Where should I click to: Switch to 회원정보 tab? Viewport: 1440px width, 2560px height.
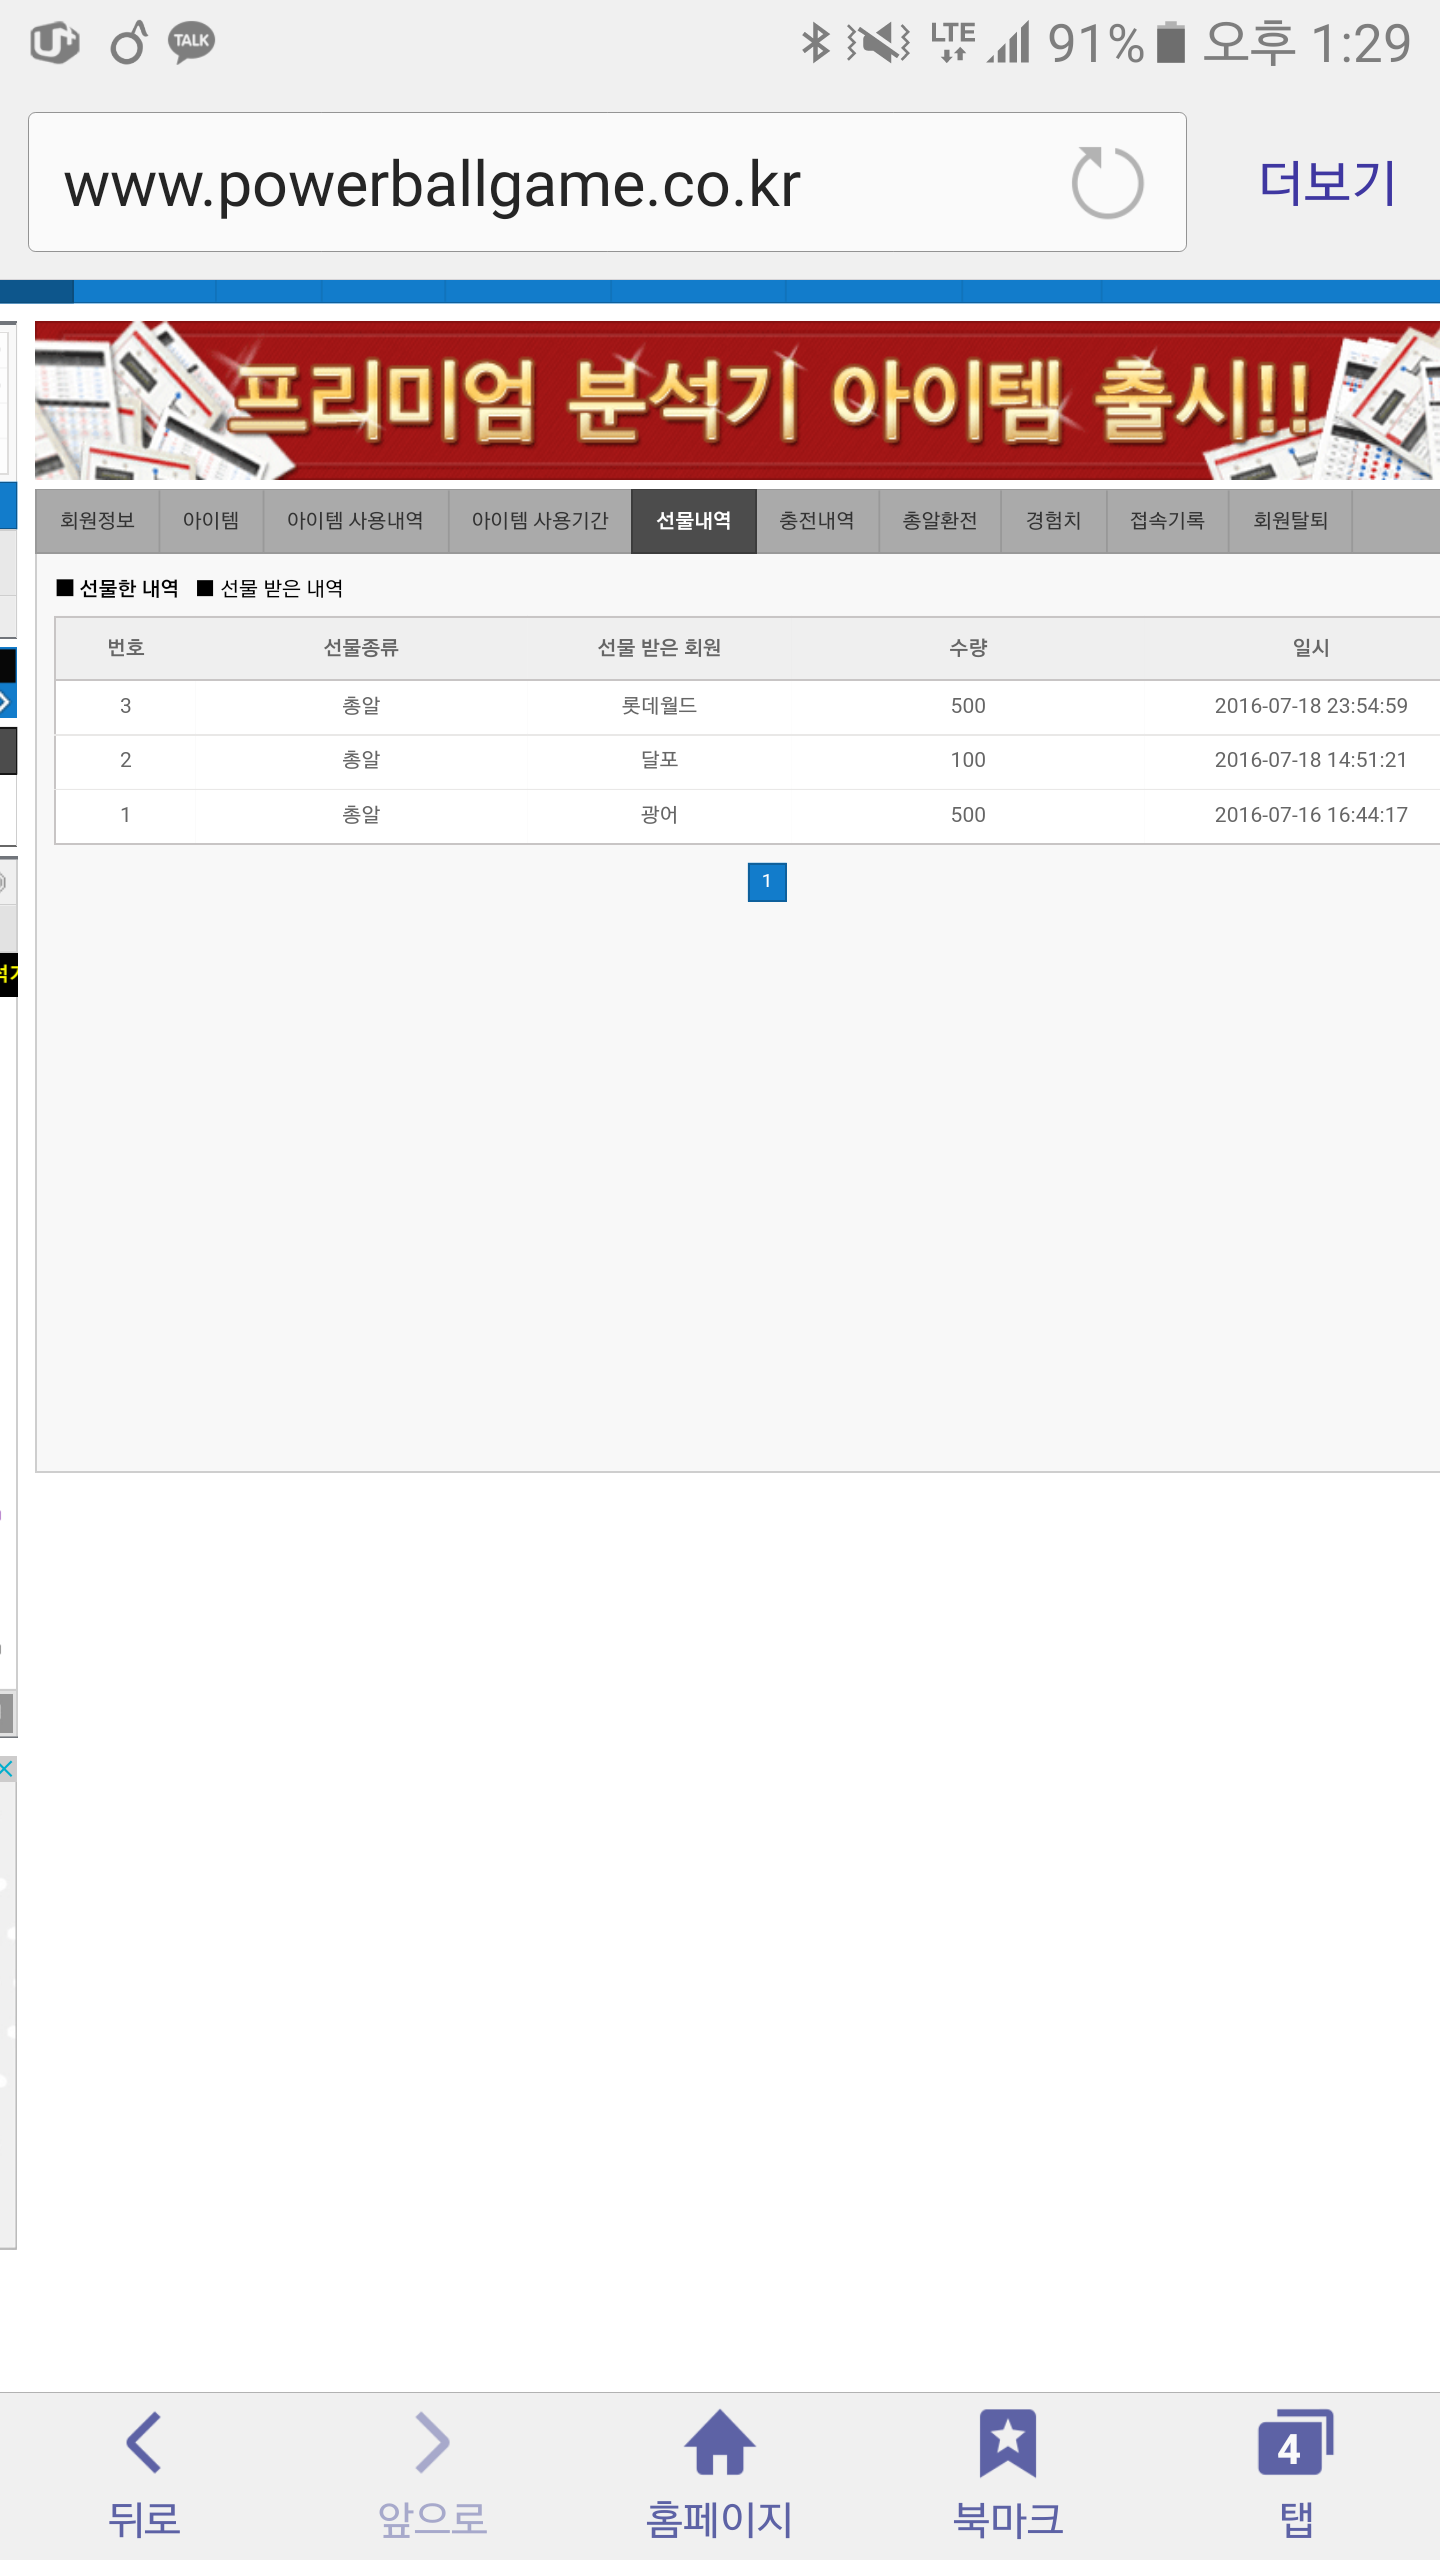click(x=97, y=520)
